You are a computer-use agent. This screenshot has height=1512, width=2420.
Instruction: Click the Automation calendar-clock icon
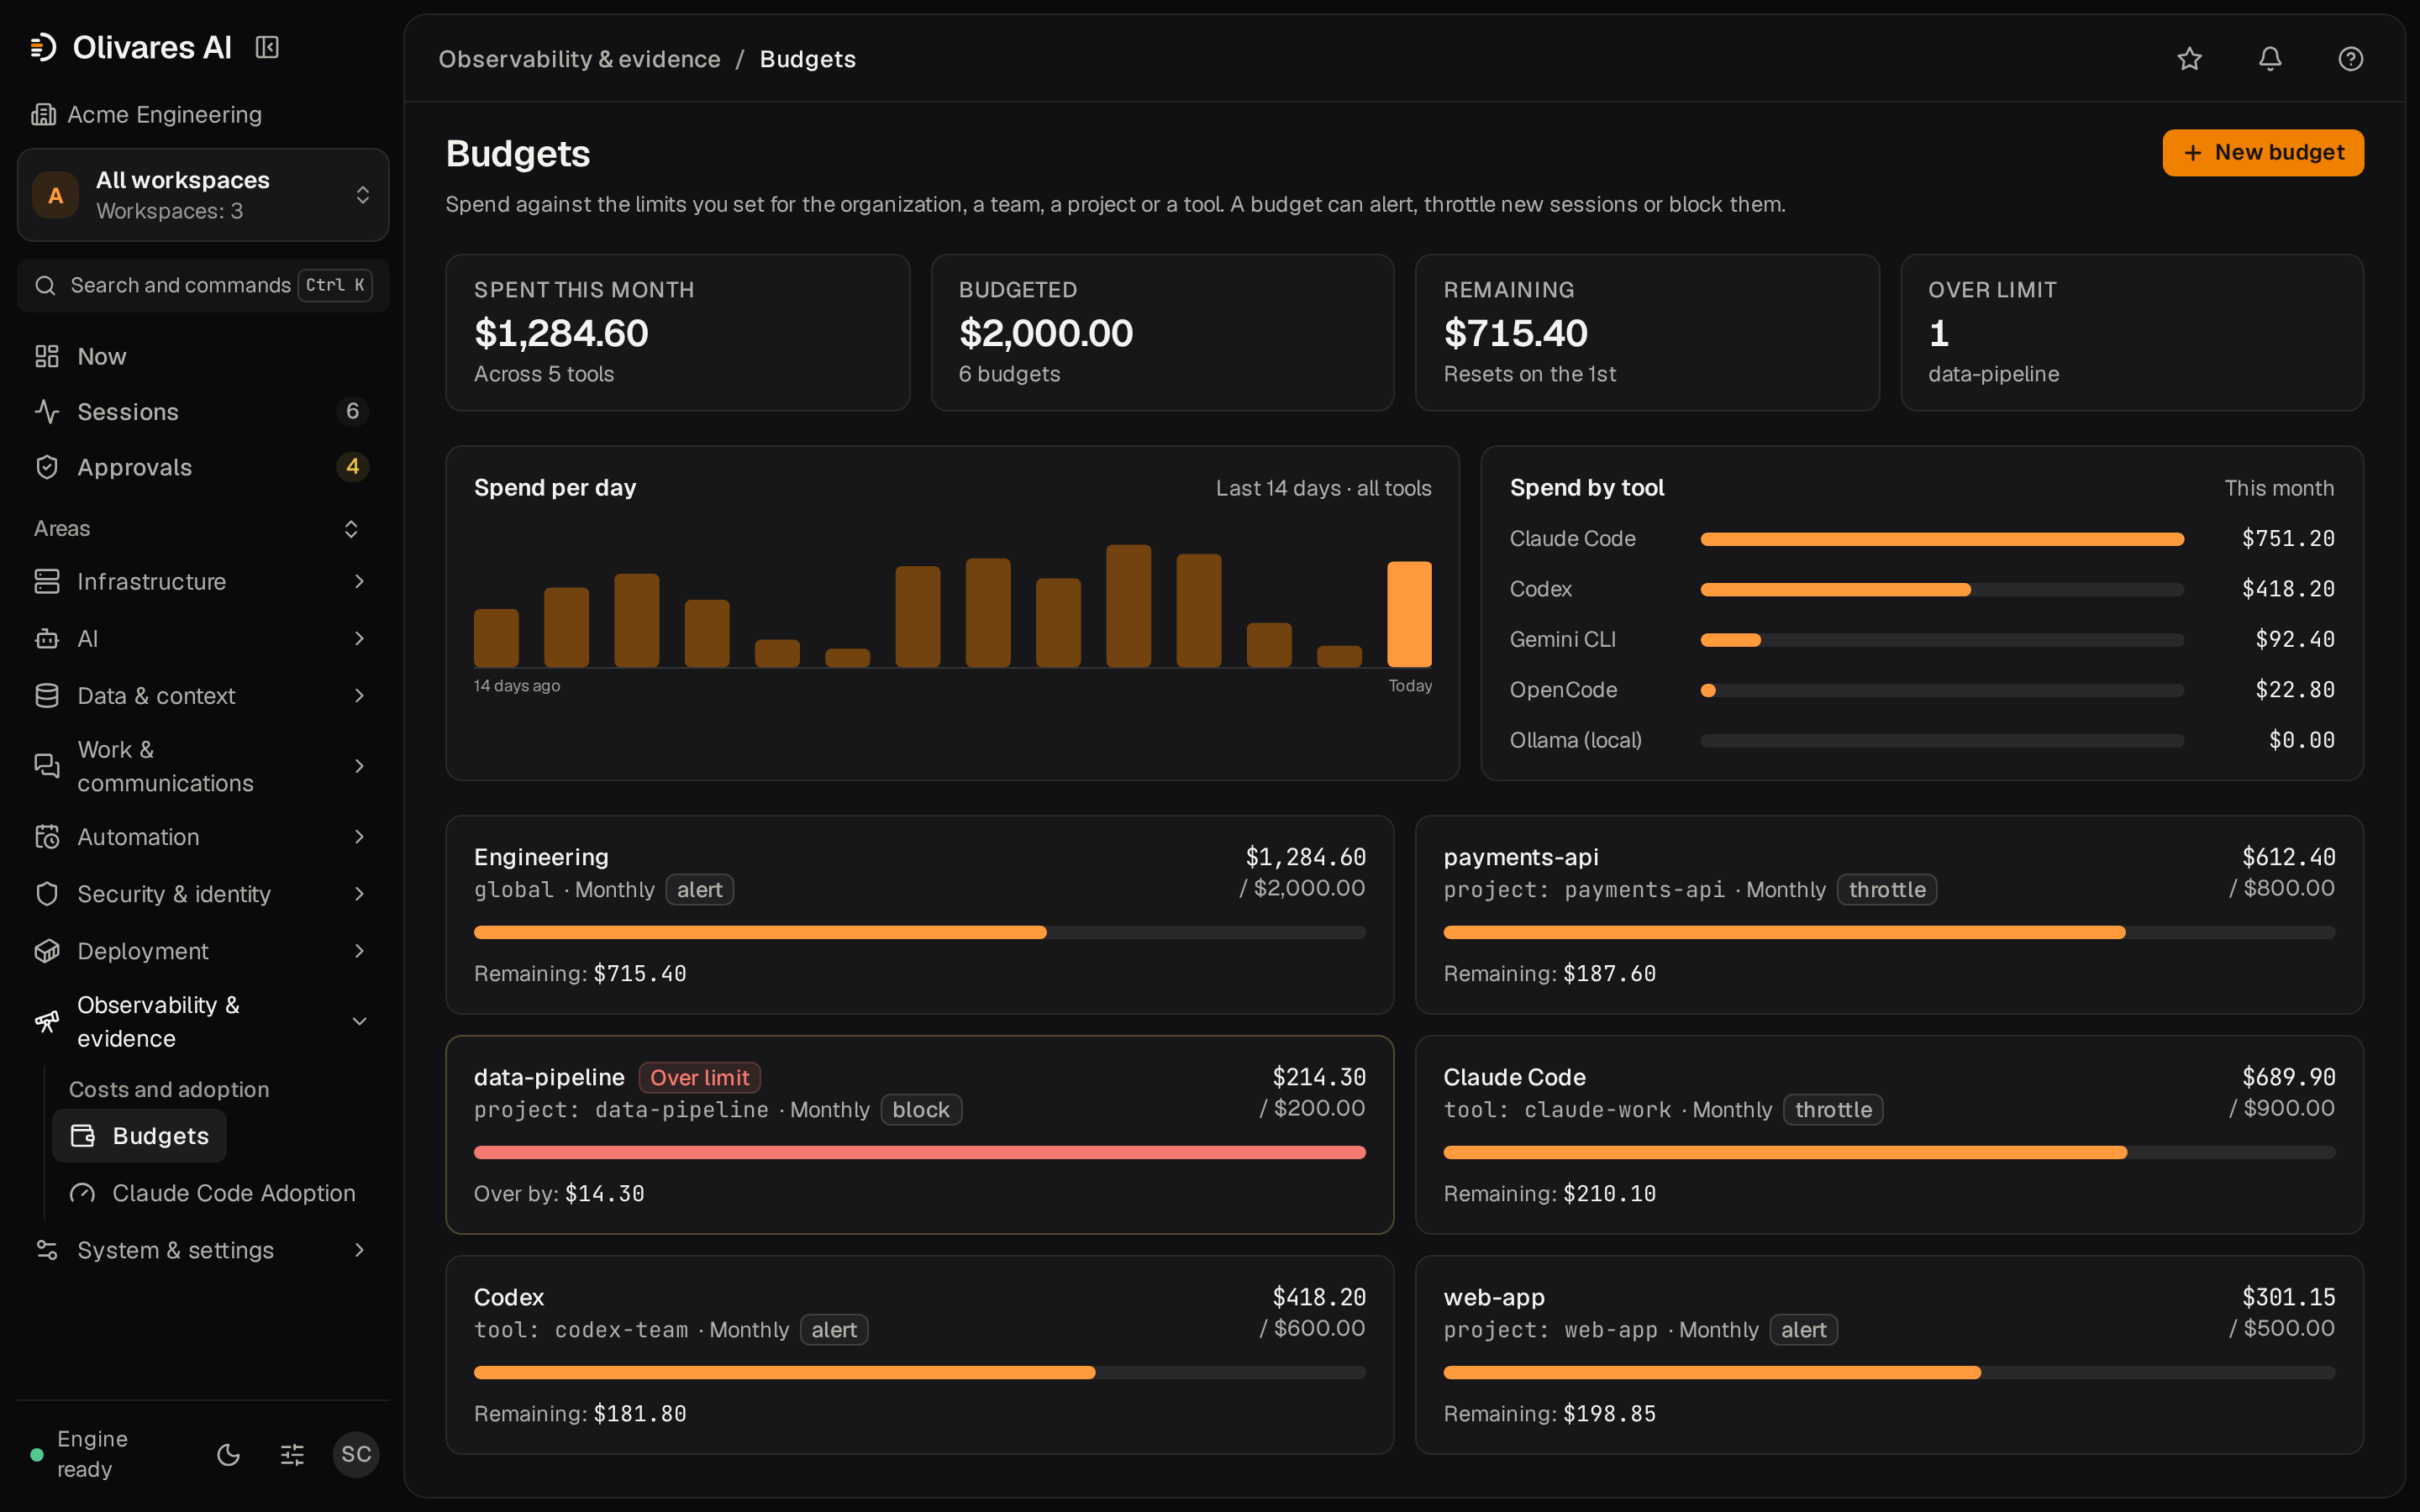[x=47, y=836]
